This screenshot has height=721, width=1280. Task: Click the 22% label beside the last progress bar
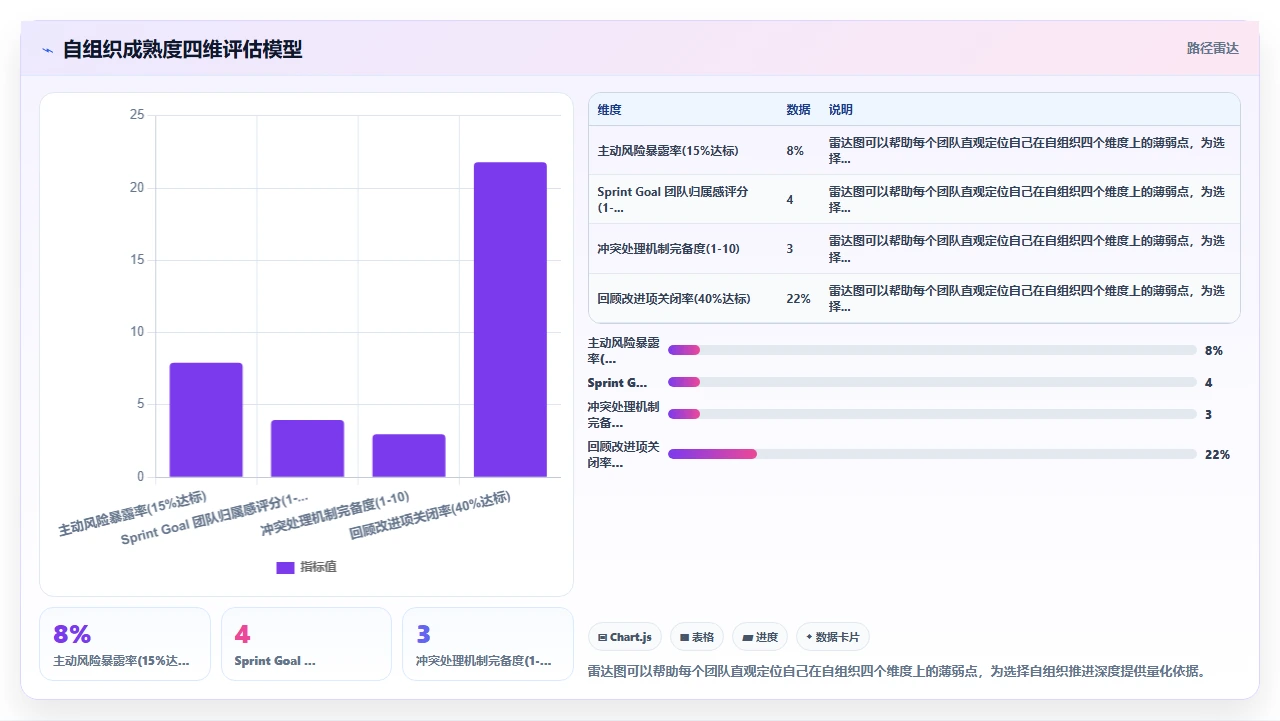coord(1217,454)
